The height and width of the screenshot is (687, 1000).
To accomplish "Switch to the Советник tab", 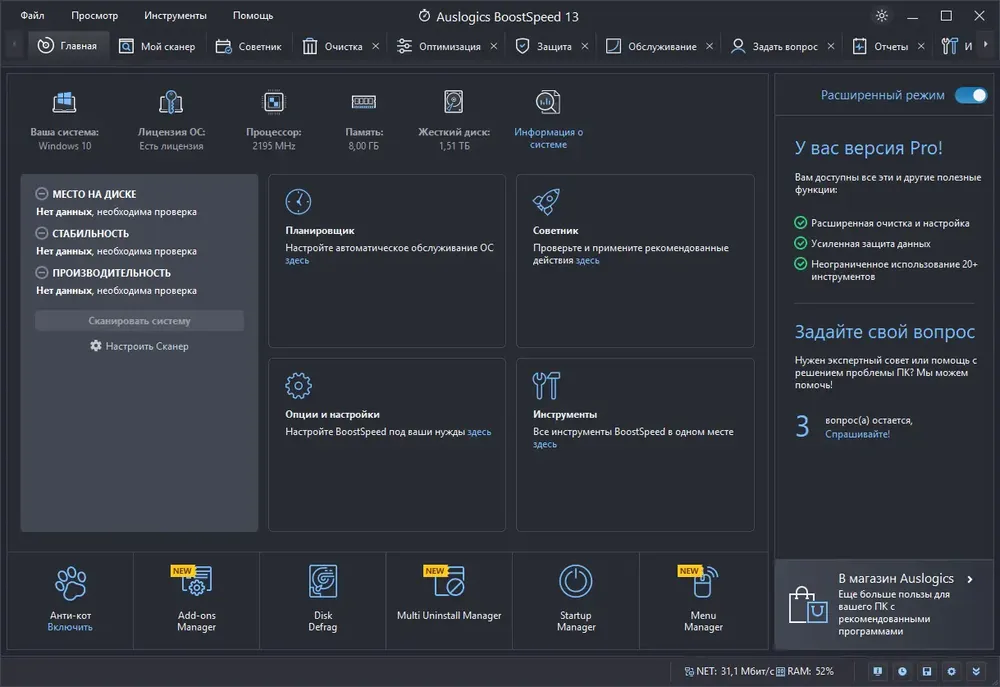I will click(x=249, y=47).
